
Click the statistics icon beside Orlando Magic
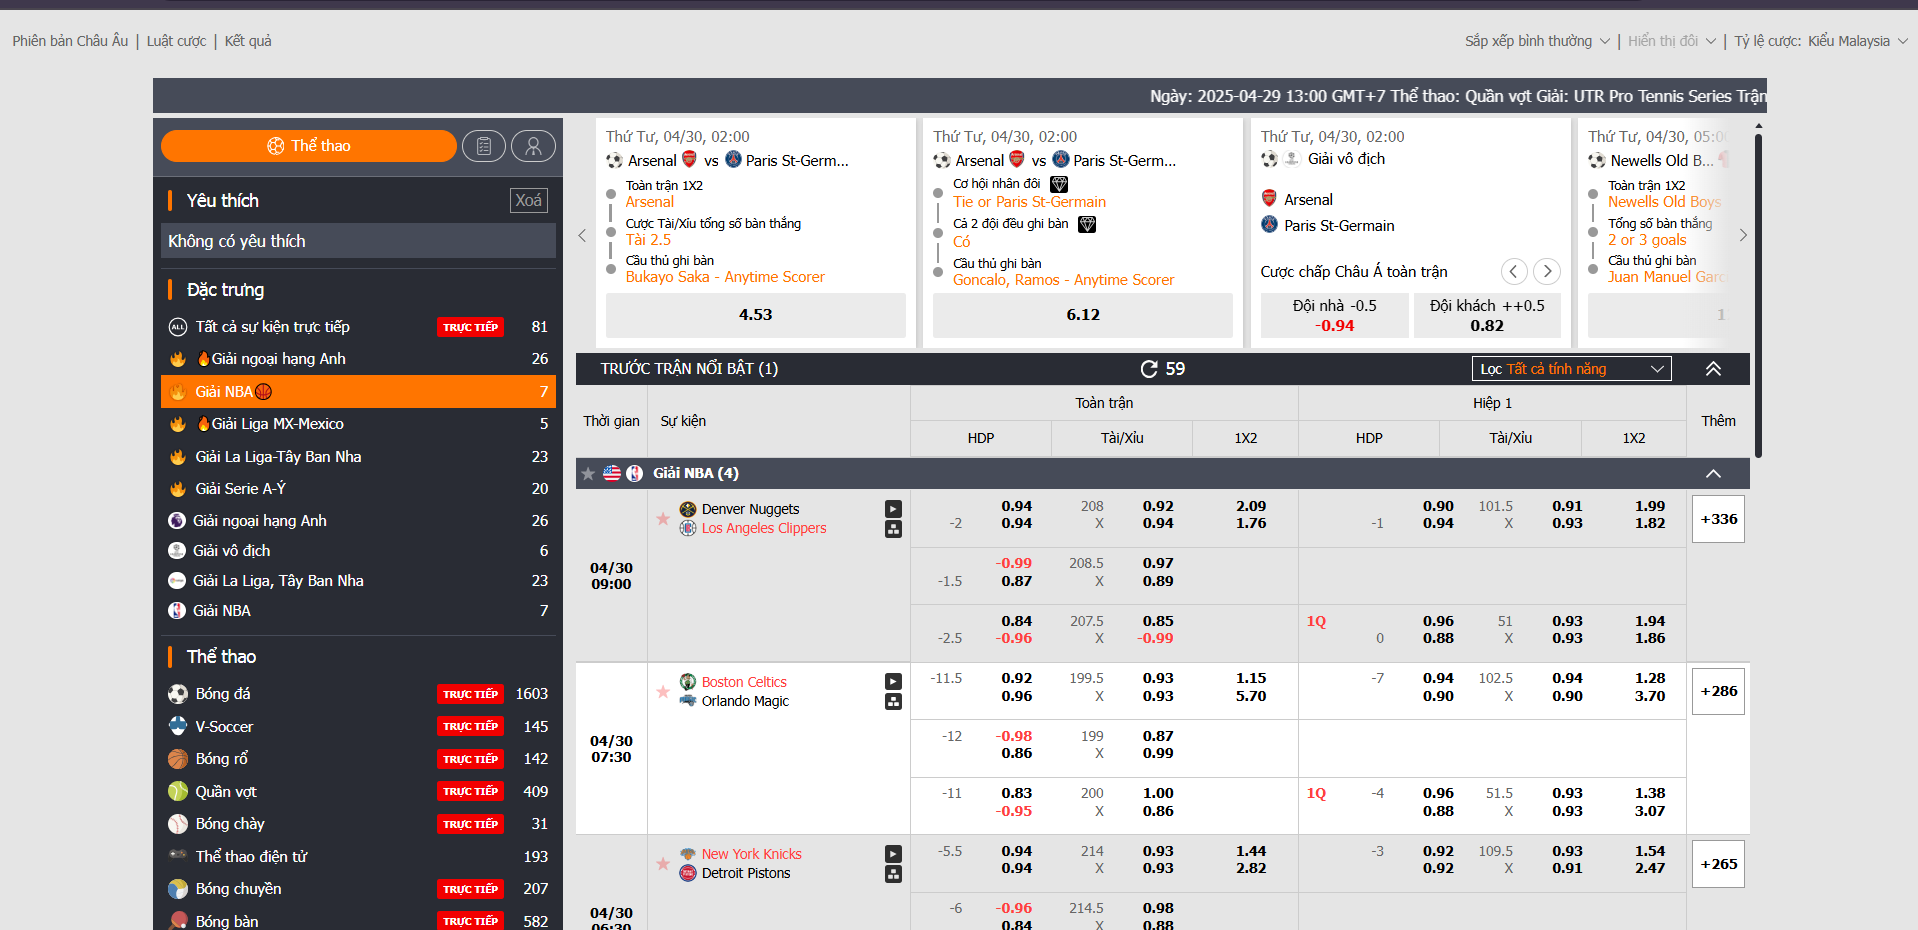click(x=893, y=701)
